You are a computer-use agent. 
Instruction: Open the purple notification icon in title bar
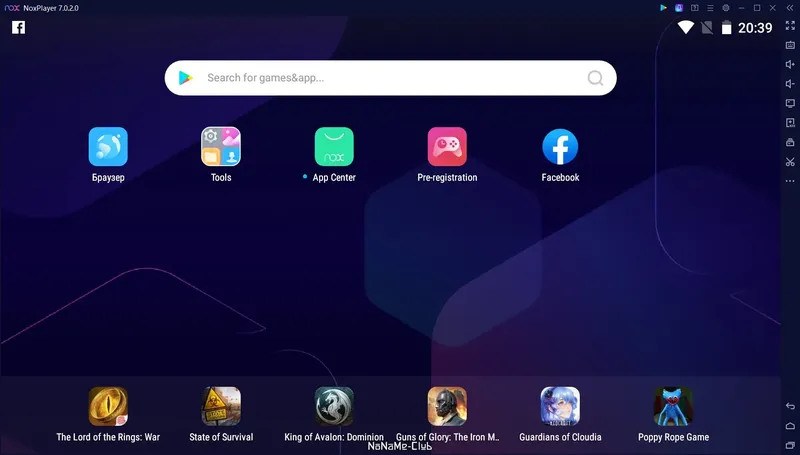679,8
